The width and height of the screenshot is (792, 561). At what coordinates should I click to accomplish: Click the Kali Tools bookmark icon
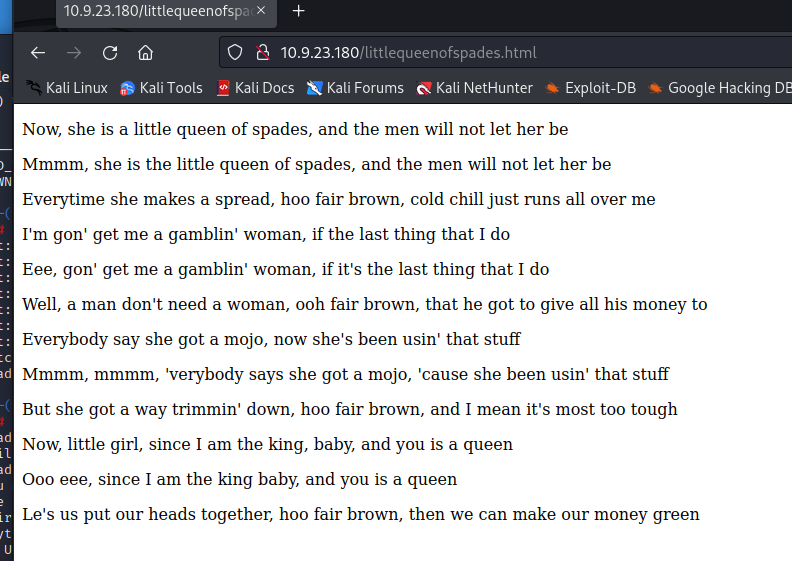127,88
